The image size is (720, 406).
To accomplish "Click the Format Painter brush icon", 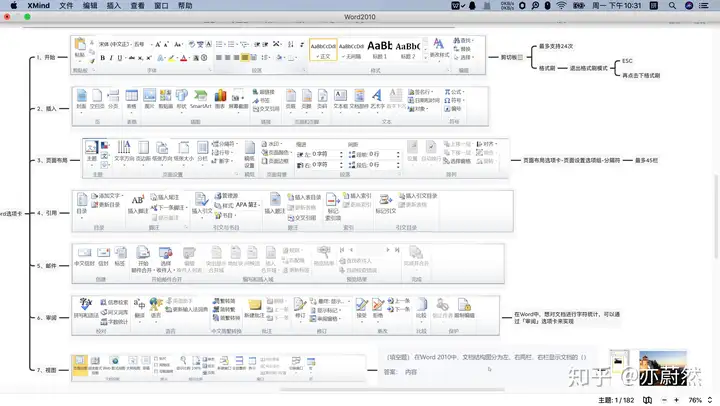I will coord(92,60).
